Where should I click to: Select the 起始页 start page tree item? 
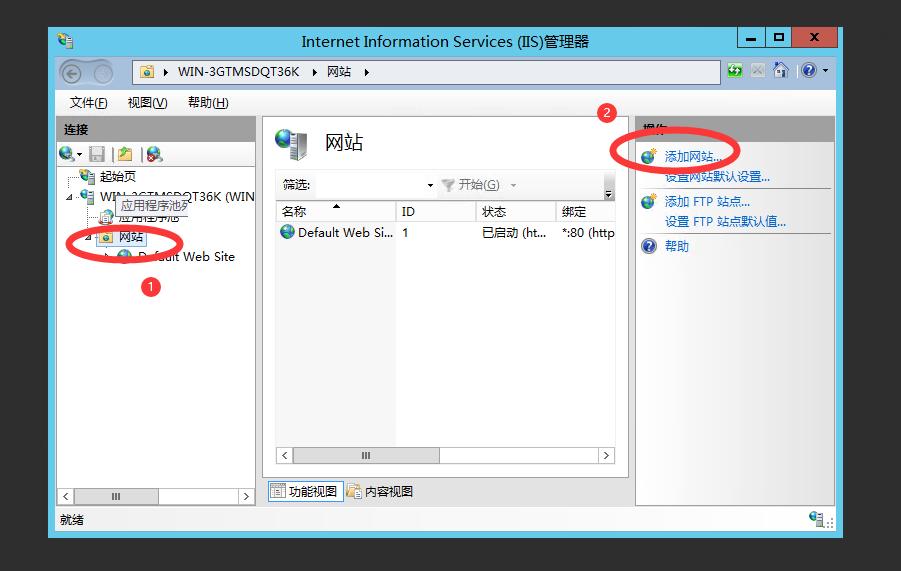118,176
